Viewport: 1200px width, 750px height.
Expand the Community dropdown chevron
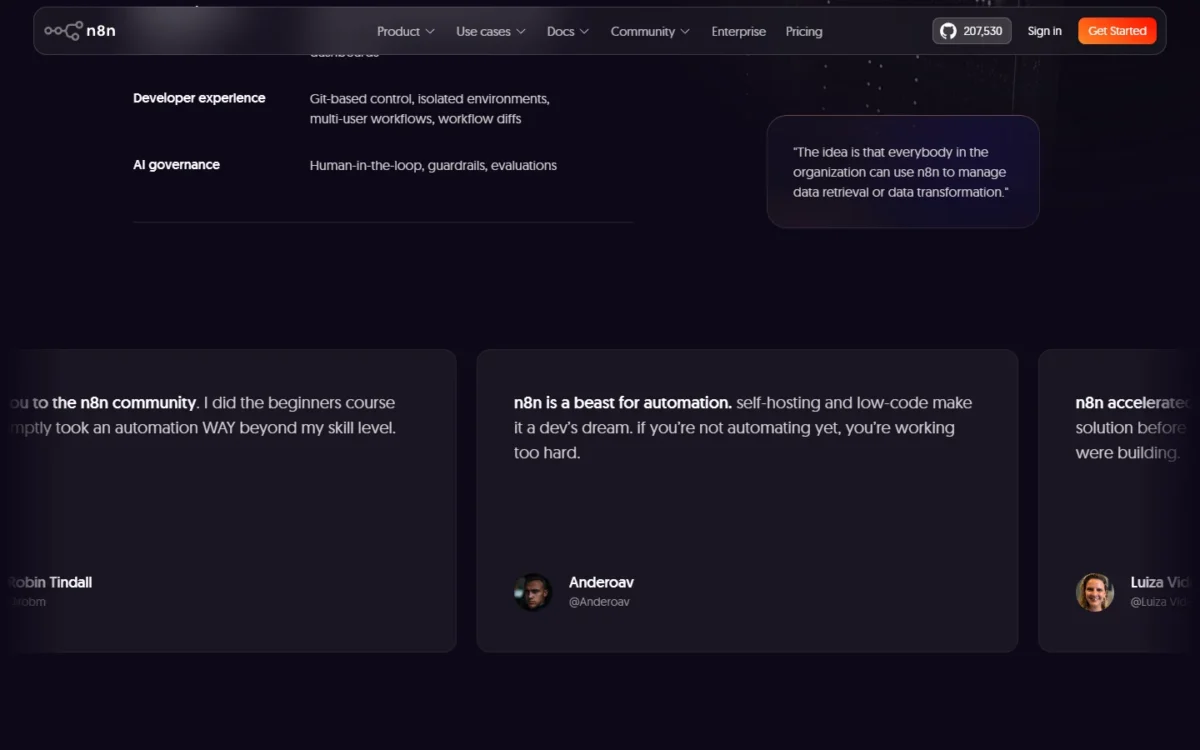click(x=685, y=32)
